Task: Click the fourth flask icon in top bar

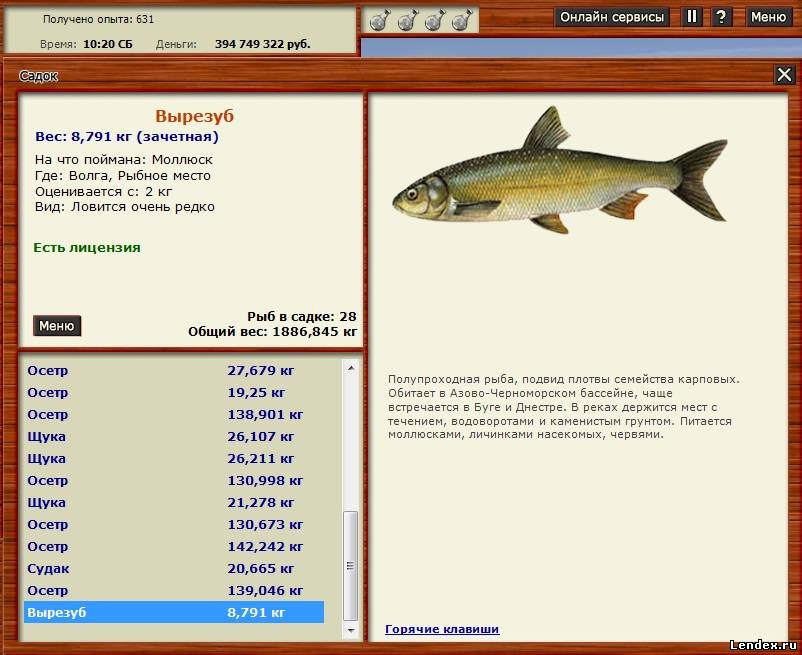Action: 461,19
